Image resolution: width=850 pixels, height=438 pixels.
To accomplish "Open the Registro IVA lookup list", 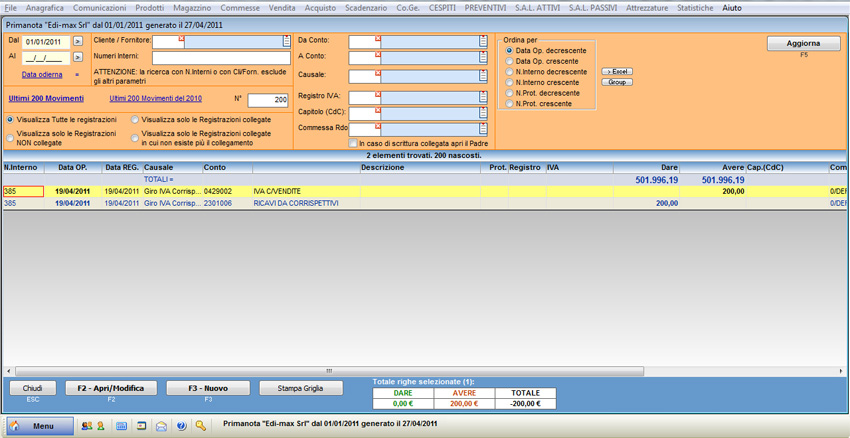I will point(483,97).
